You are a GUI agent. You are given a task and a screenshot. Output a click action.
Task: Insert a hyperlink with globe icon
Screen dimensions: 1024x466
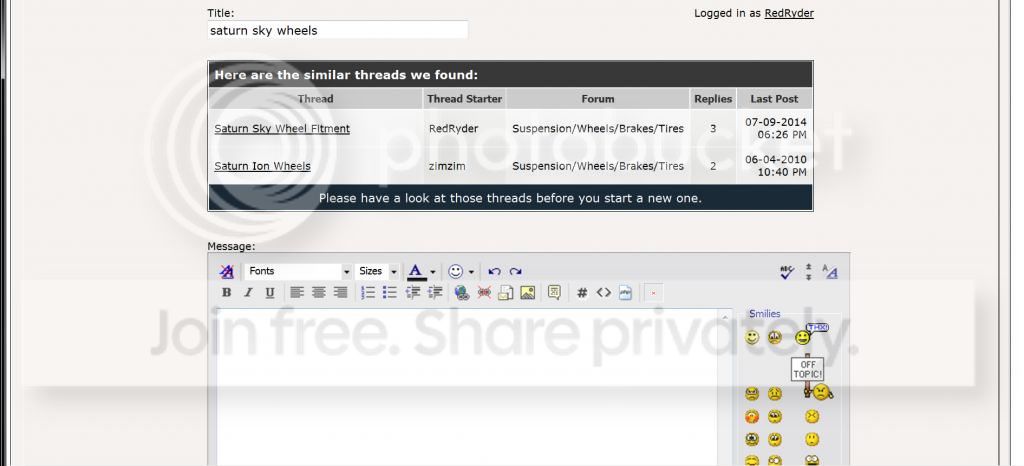coord(462,293)
